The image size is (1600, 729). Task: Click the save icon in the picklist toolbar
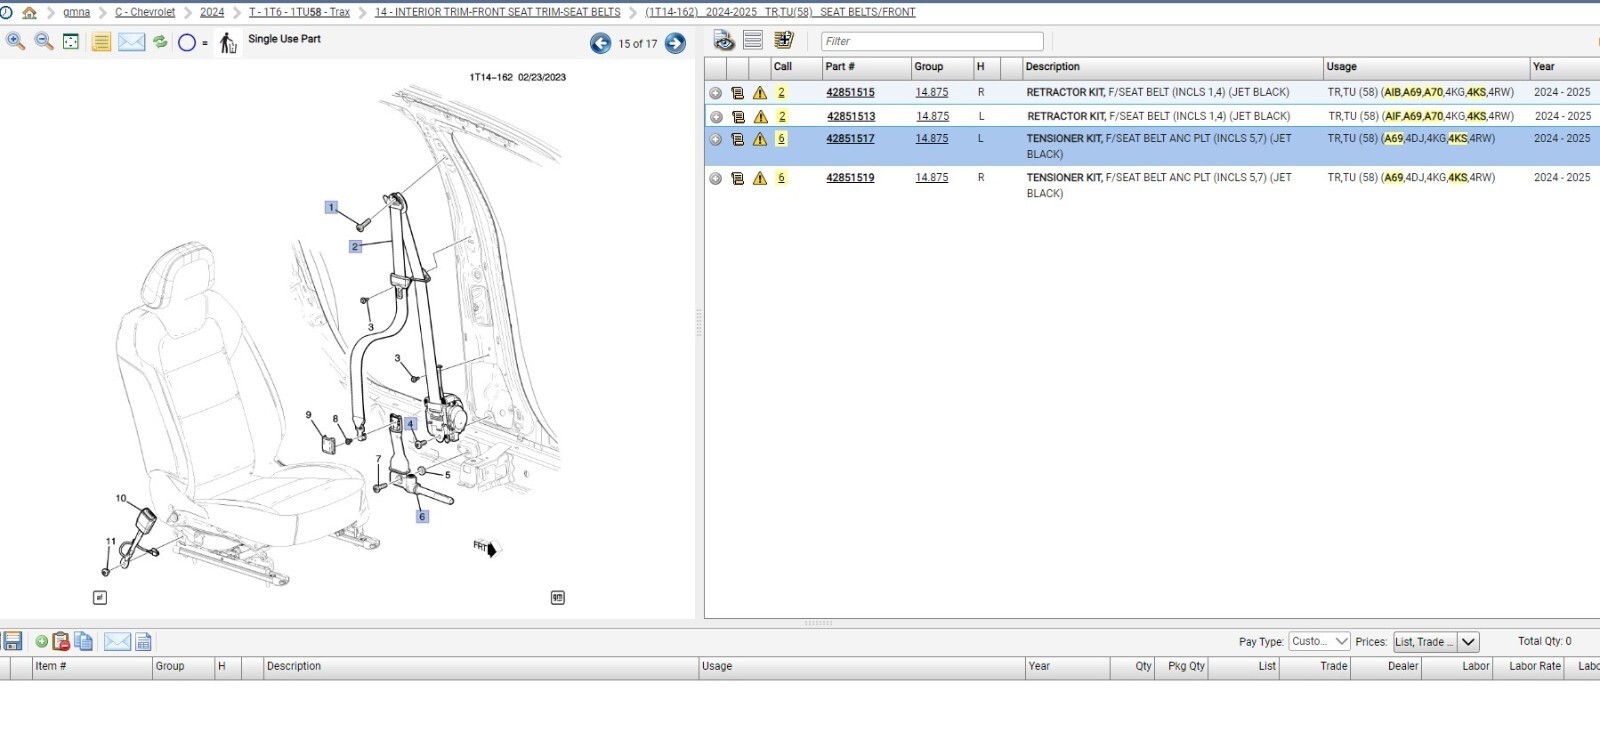coord(13,642)
